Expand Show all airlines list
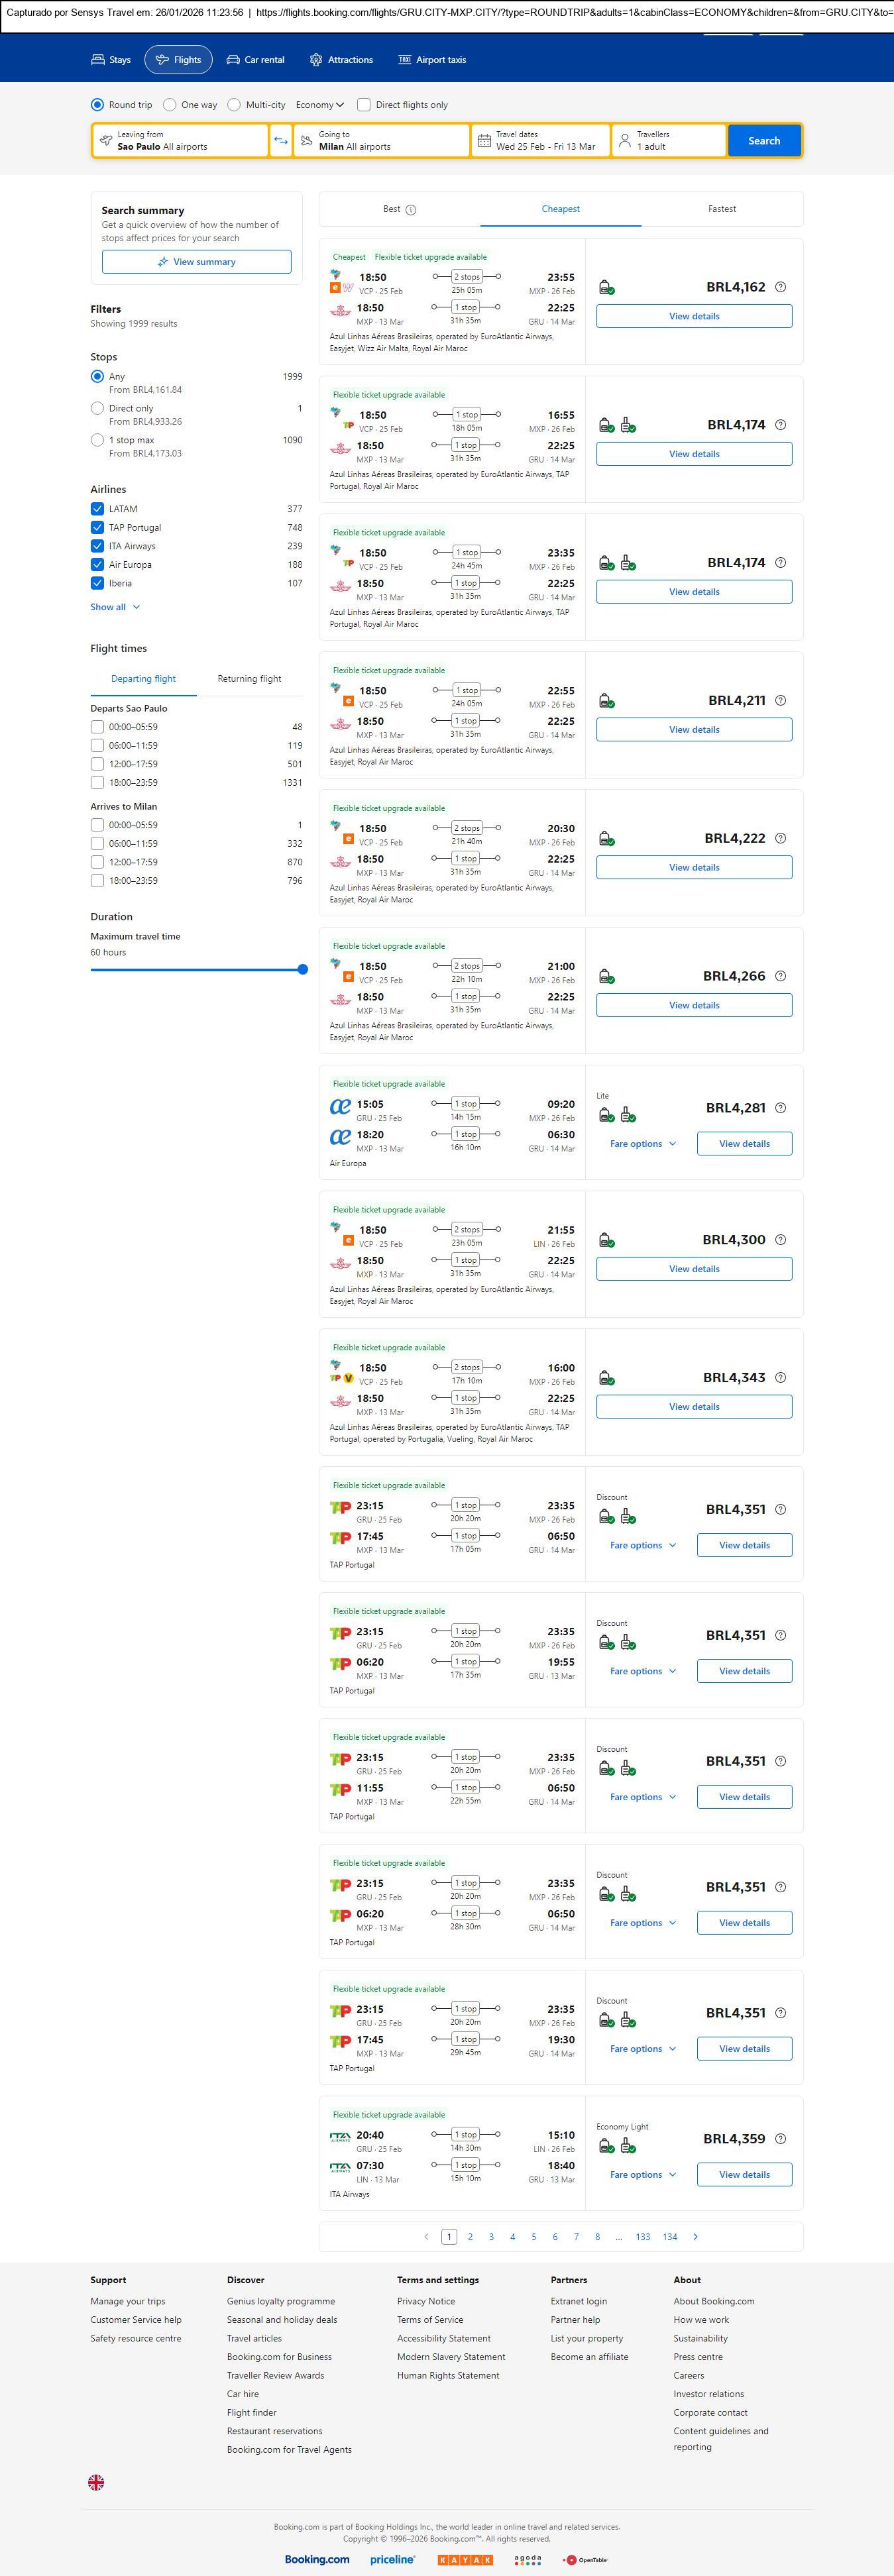 coord(115,607)
